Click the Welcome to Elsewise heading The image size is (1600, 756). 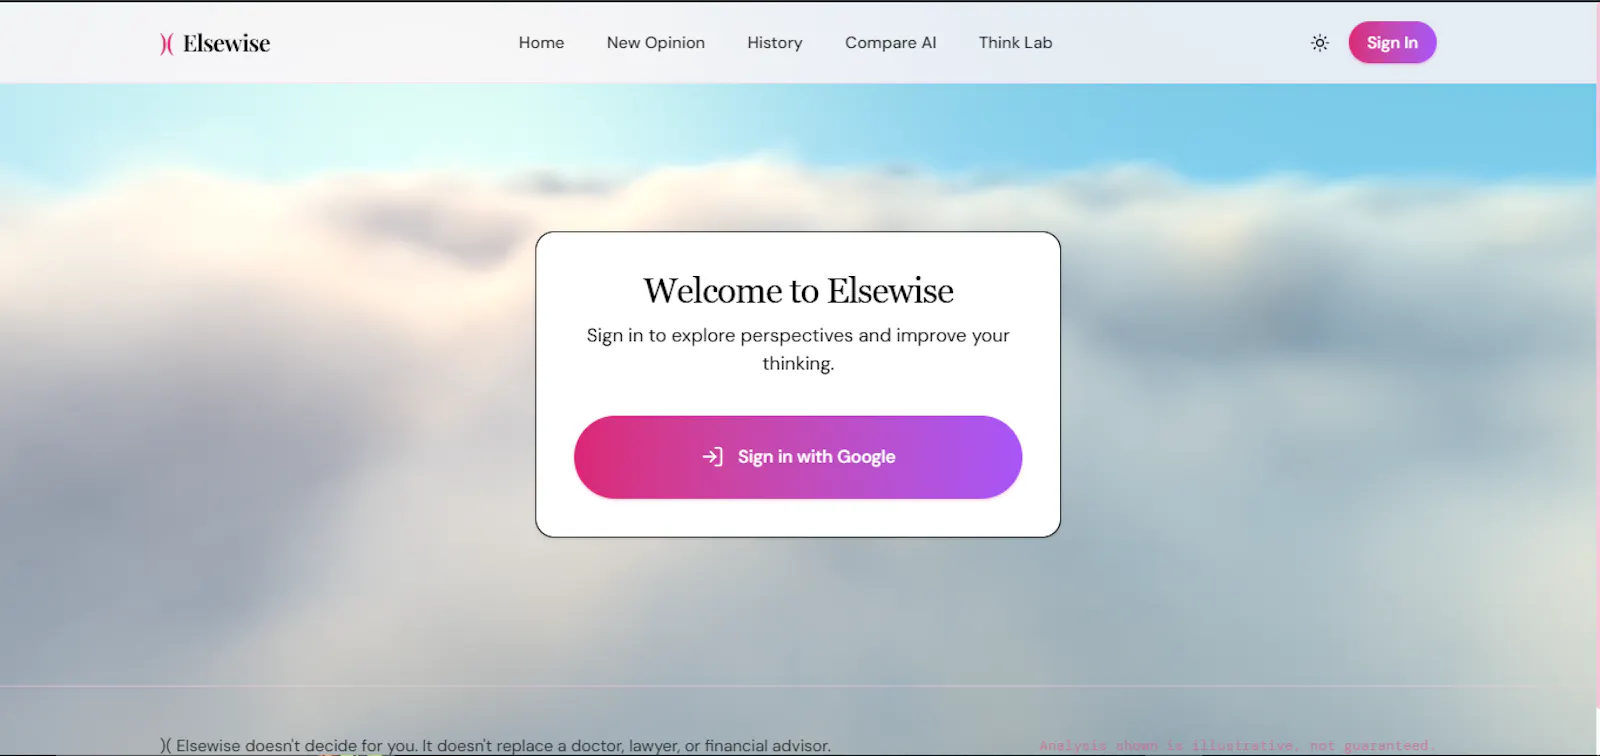[x=798, y=290]
